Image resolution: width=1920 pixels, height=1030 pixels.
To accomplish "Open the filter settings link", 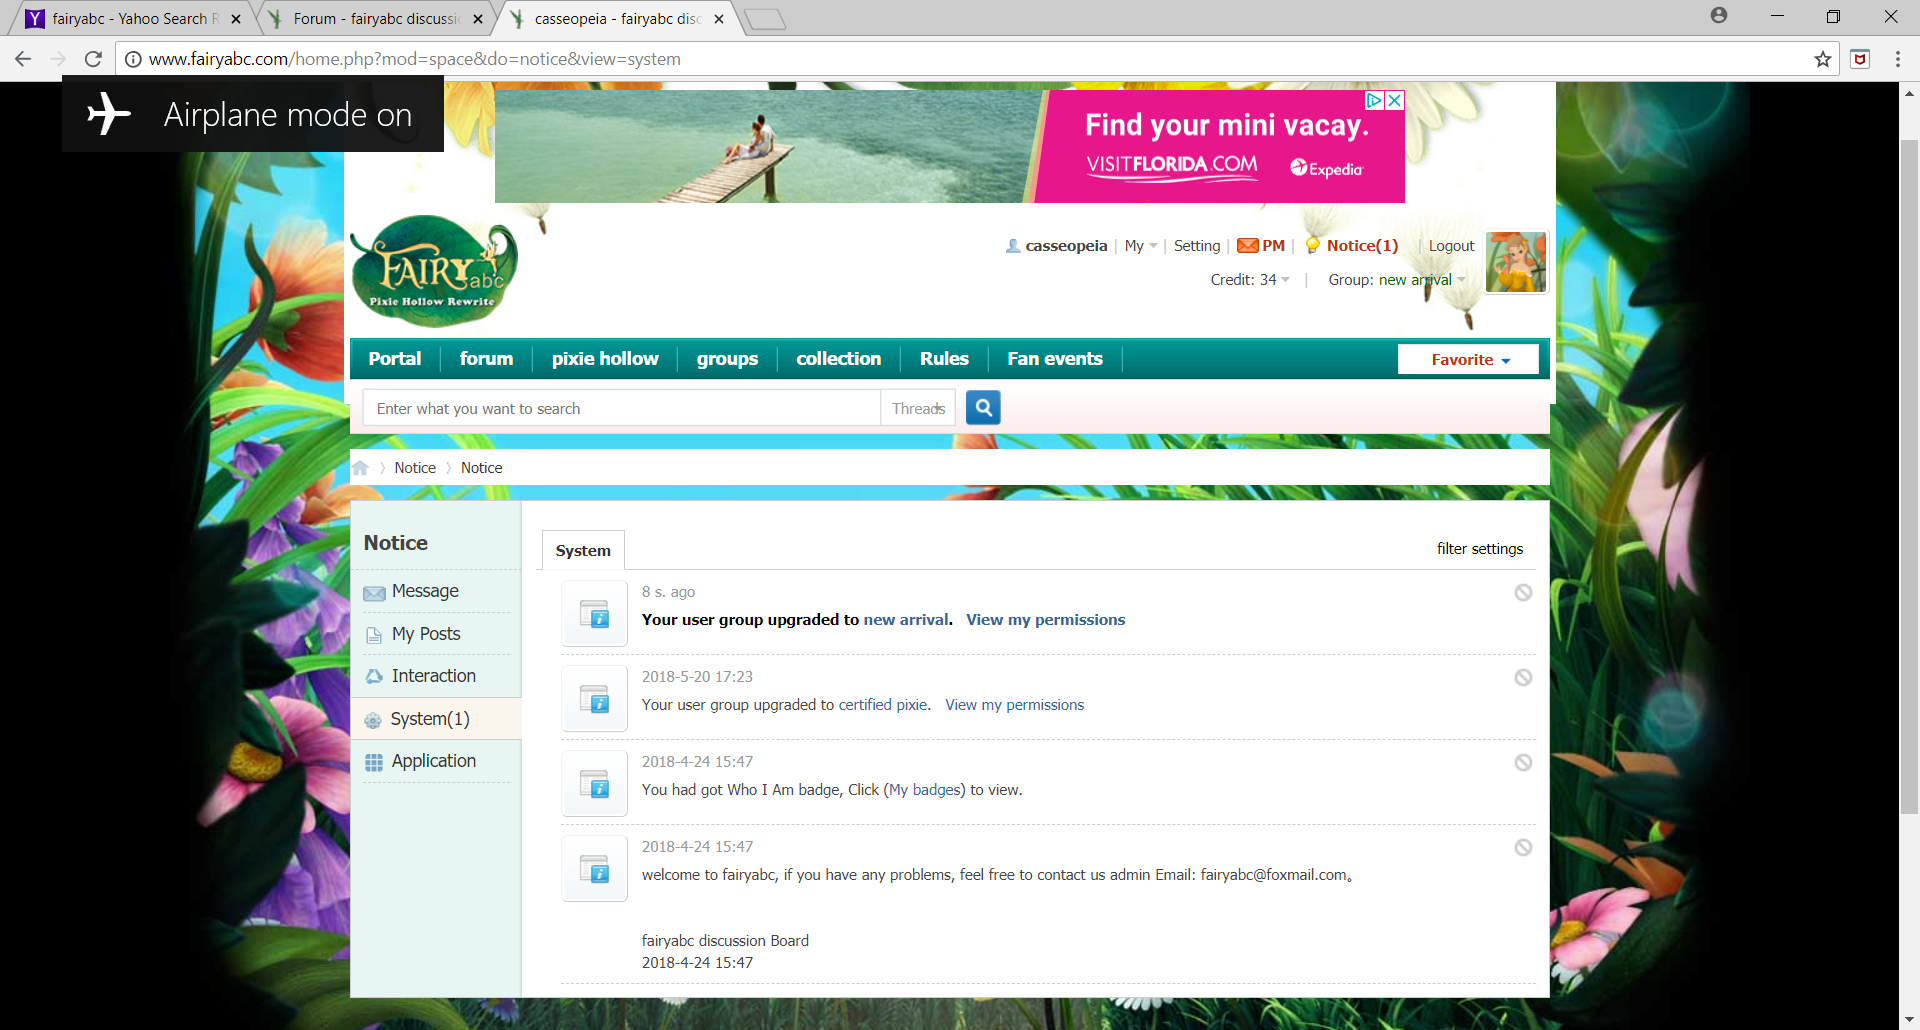I will coord(1479,549).
